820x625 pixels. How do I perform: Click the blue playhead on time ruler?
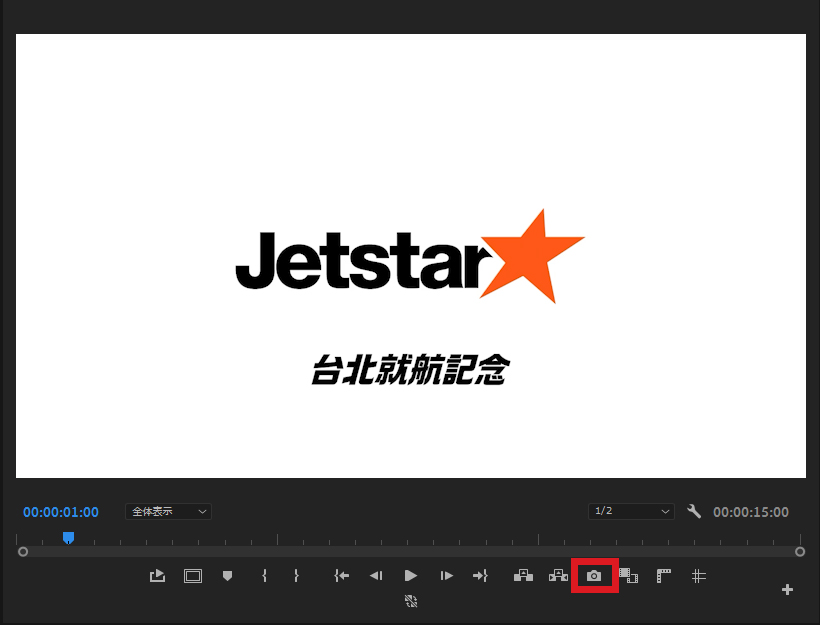point(68,538)
